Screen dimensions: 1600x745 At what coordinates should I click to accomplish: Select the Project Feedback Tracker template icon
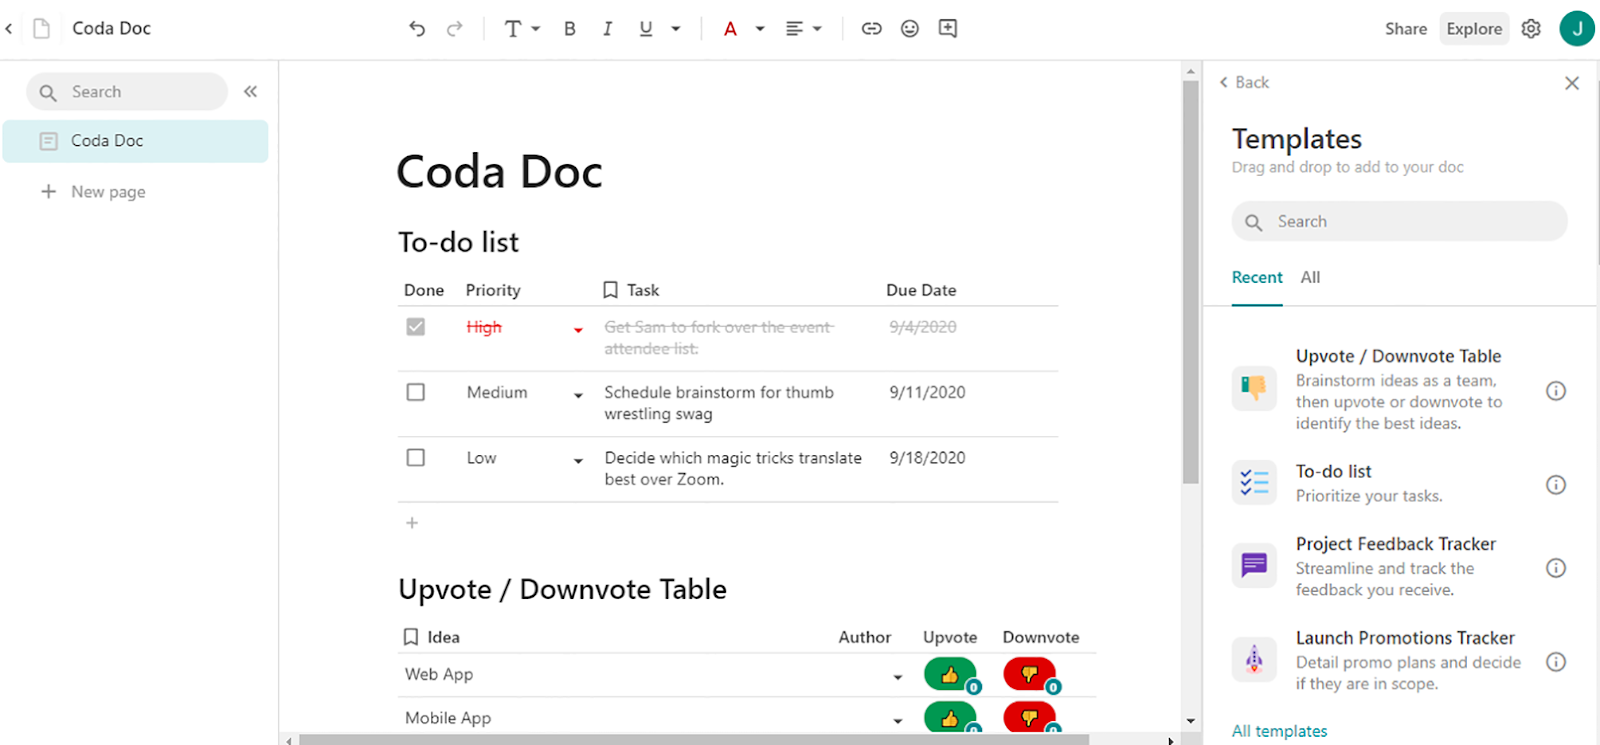pos(1254,566)
